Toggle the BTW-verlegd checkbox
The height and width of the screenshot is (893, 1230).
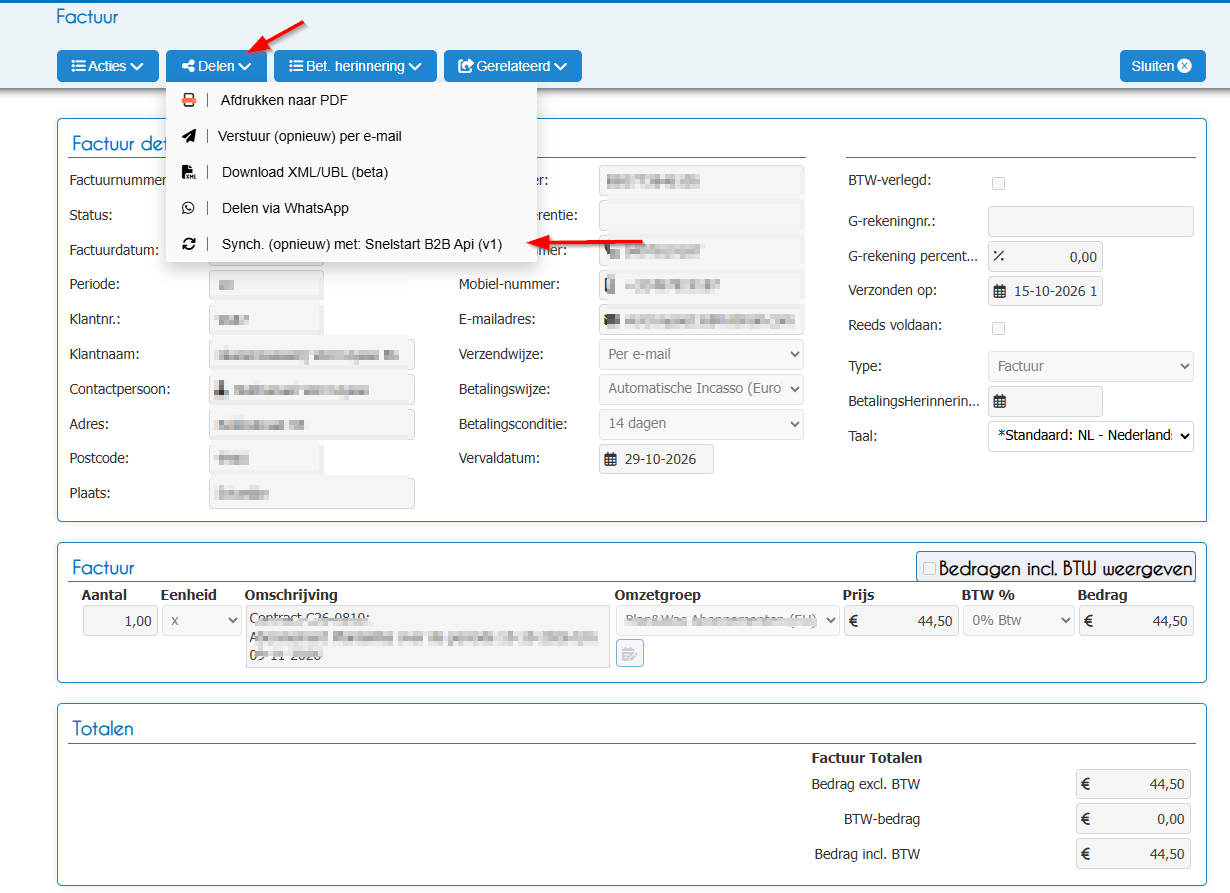[998, 183]
